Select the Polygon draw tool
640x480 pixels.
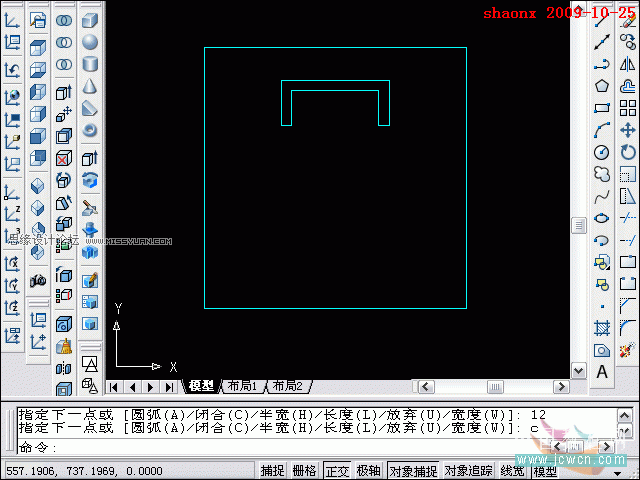602,86
